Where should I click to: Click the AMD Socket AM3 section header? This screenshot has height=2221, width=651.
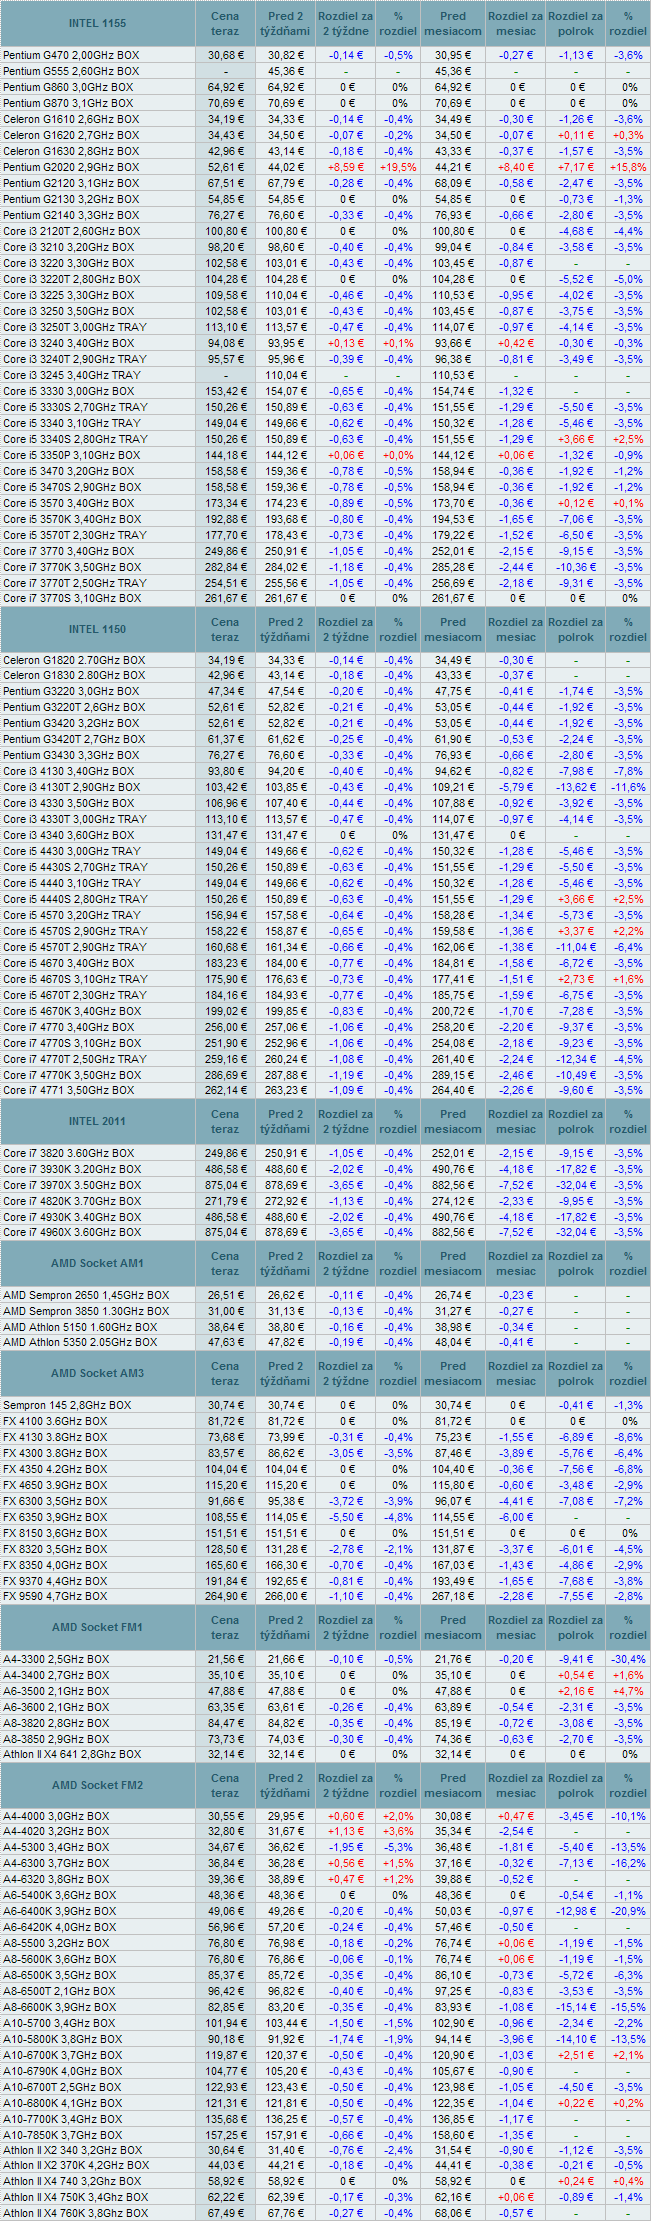tap(97, 1373)
